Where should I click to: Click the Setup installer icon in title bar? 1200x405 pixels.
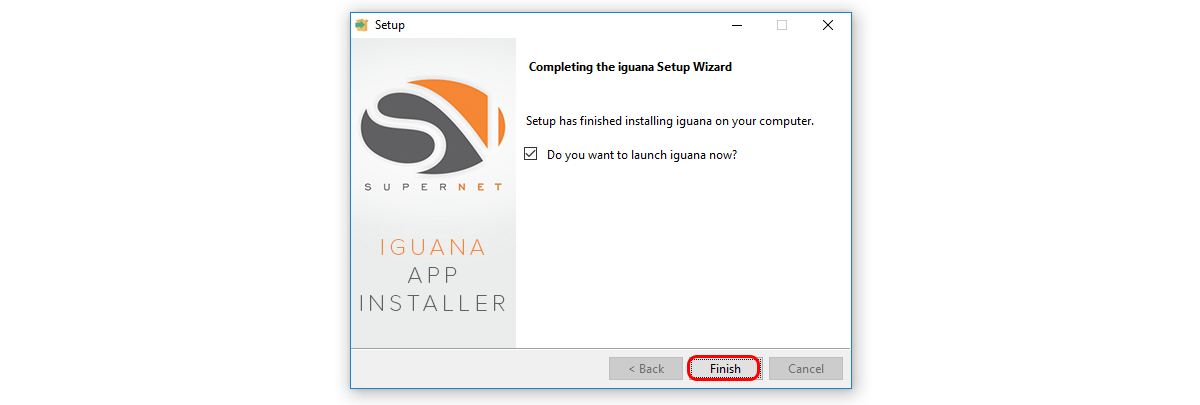click(x=362, y=25)
